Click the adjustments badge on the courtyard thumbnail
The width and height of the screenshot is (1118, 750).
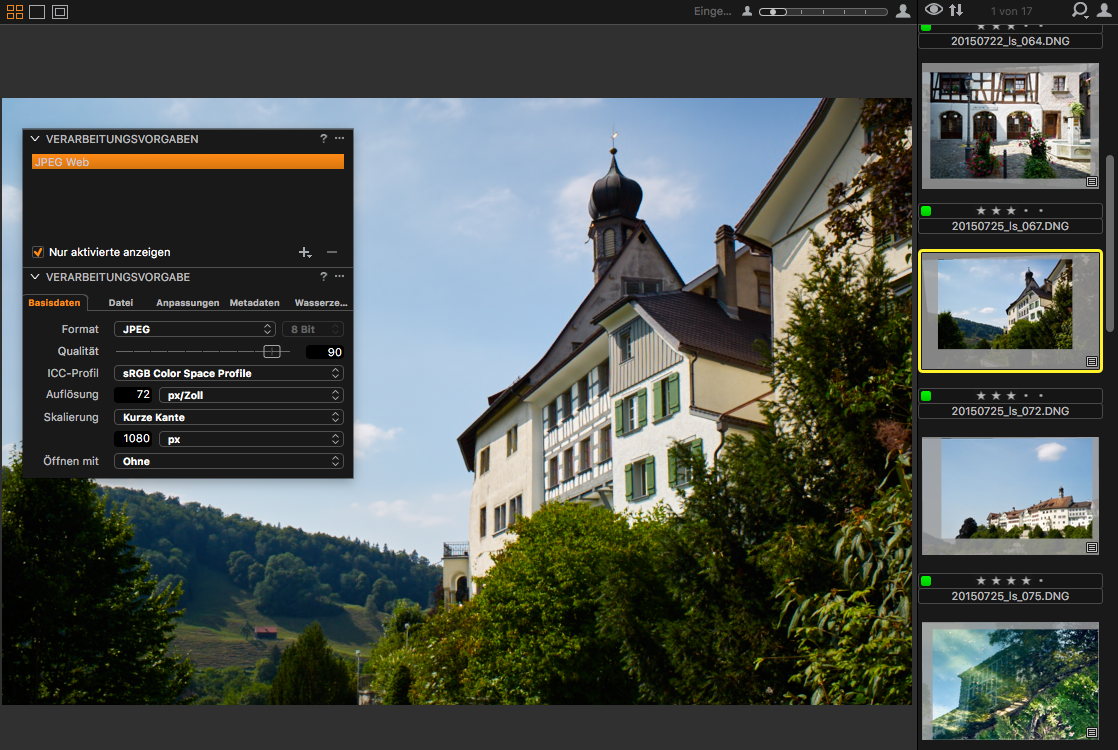tap(1092, 182)
